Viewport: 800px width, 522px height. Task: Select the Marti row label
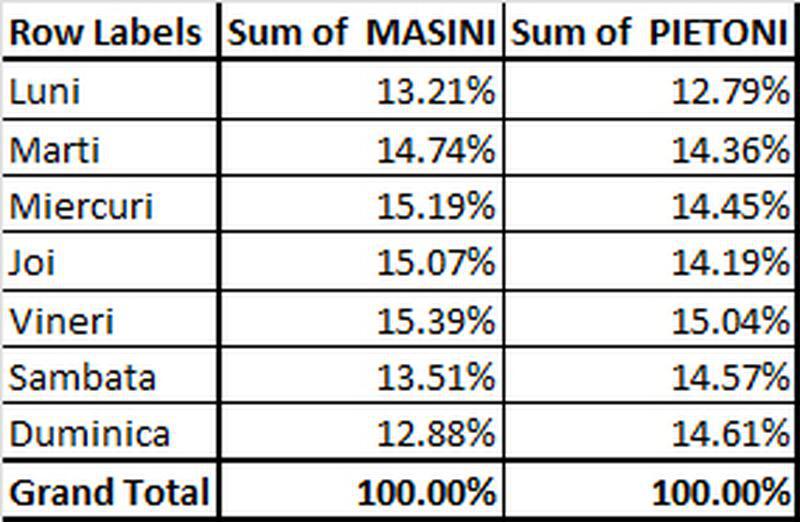point(110,149)
